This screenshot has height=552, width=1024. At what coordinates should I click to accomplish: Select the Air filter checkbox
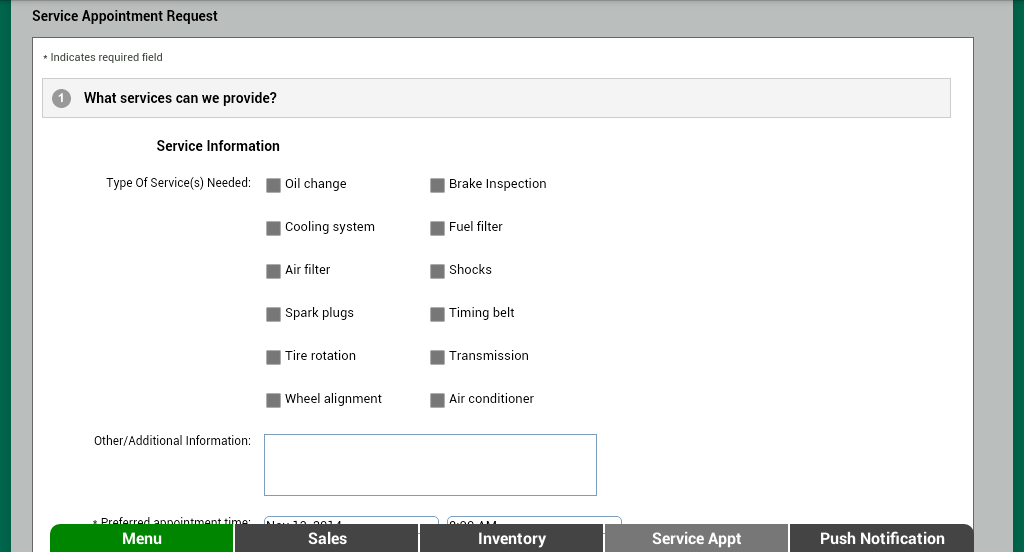point(273,271)
